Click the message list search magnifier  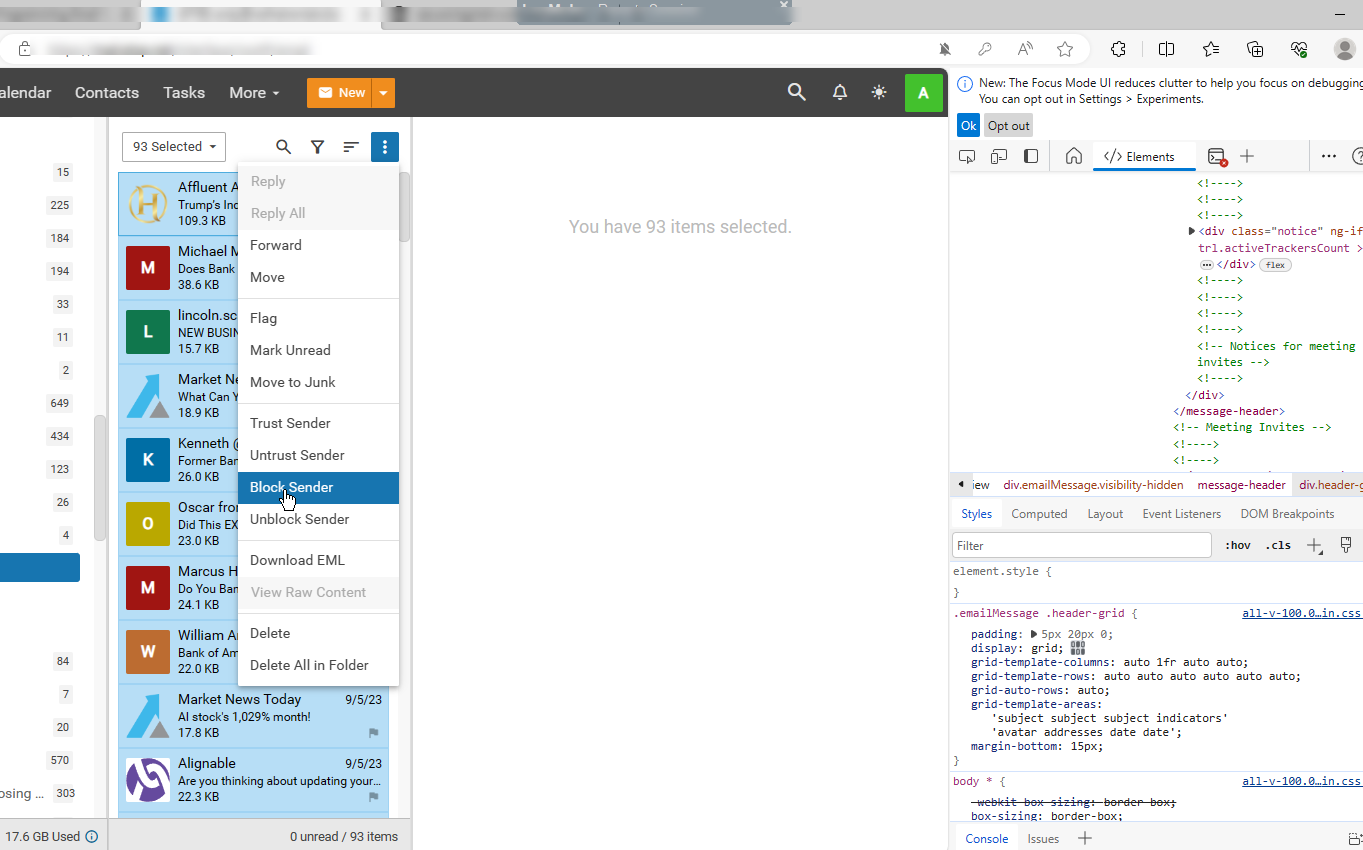[x=284, y=147]
